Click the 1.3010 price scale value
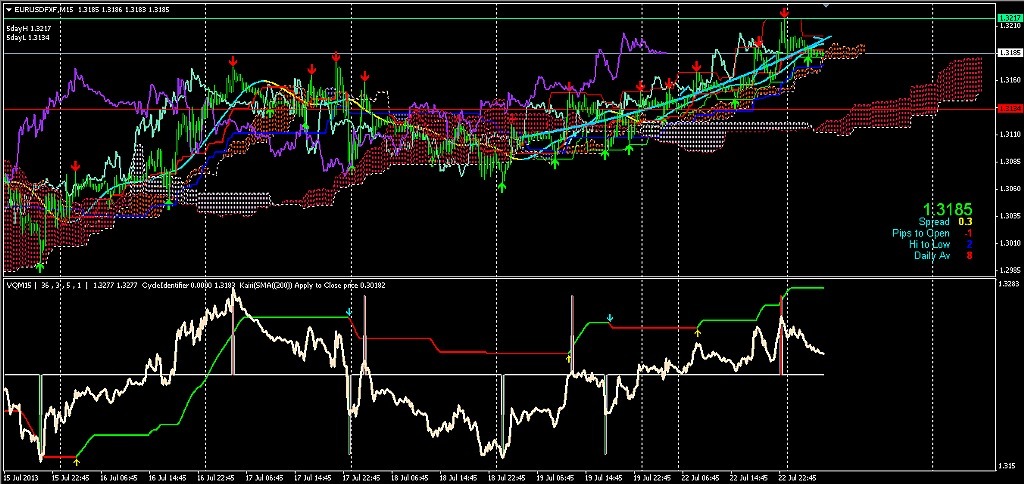Image resolution: width=1024 pixels, height=484 pixels. coord(1009,243)
